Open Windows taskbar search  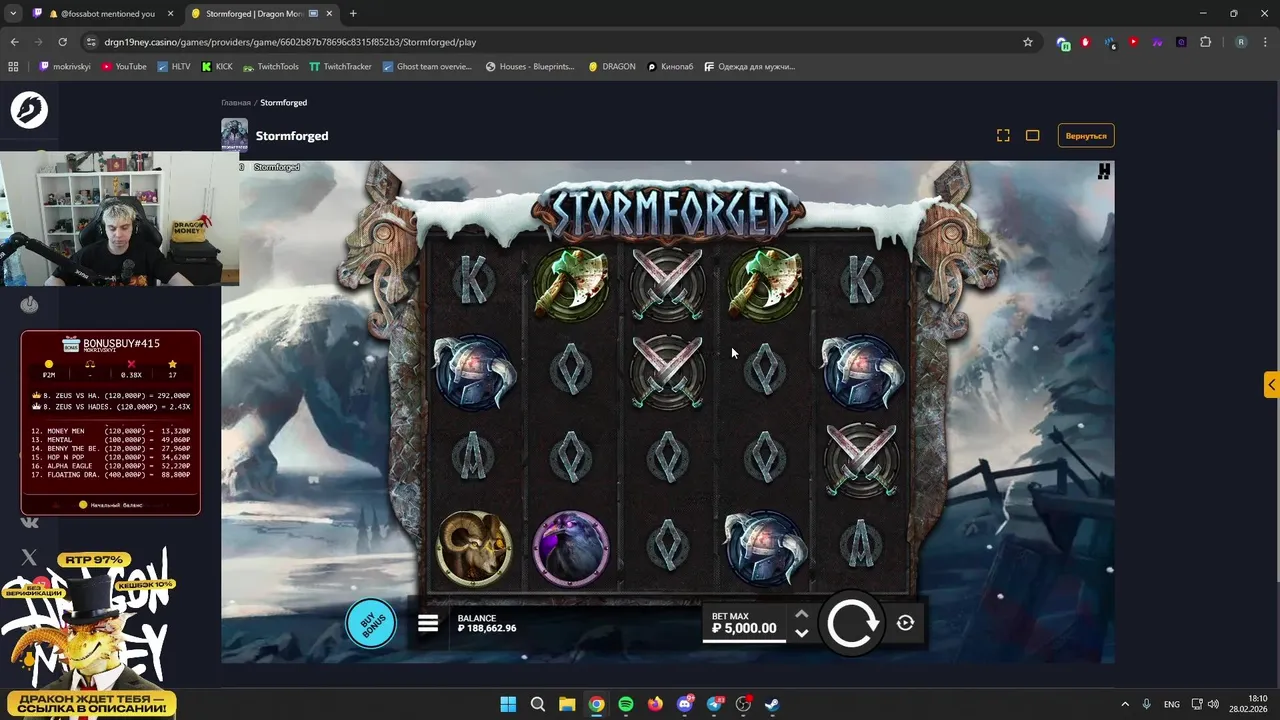coord(538,704)
